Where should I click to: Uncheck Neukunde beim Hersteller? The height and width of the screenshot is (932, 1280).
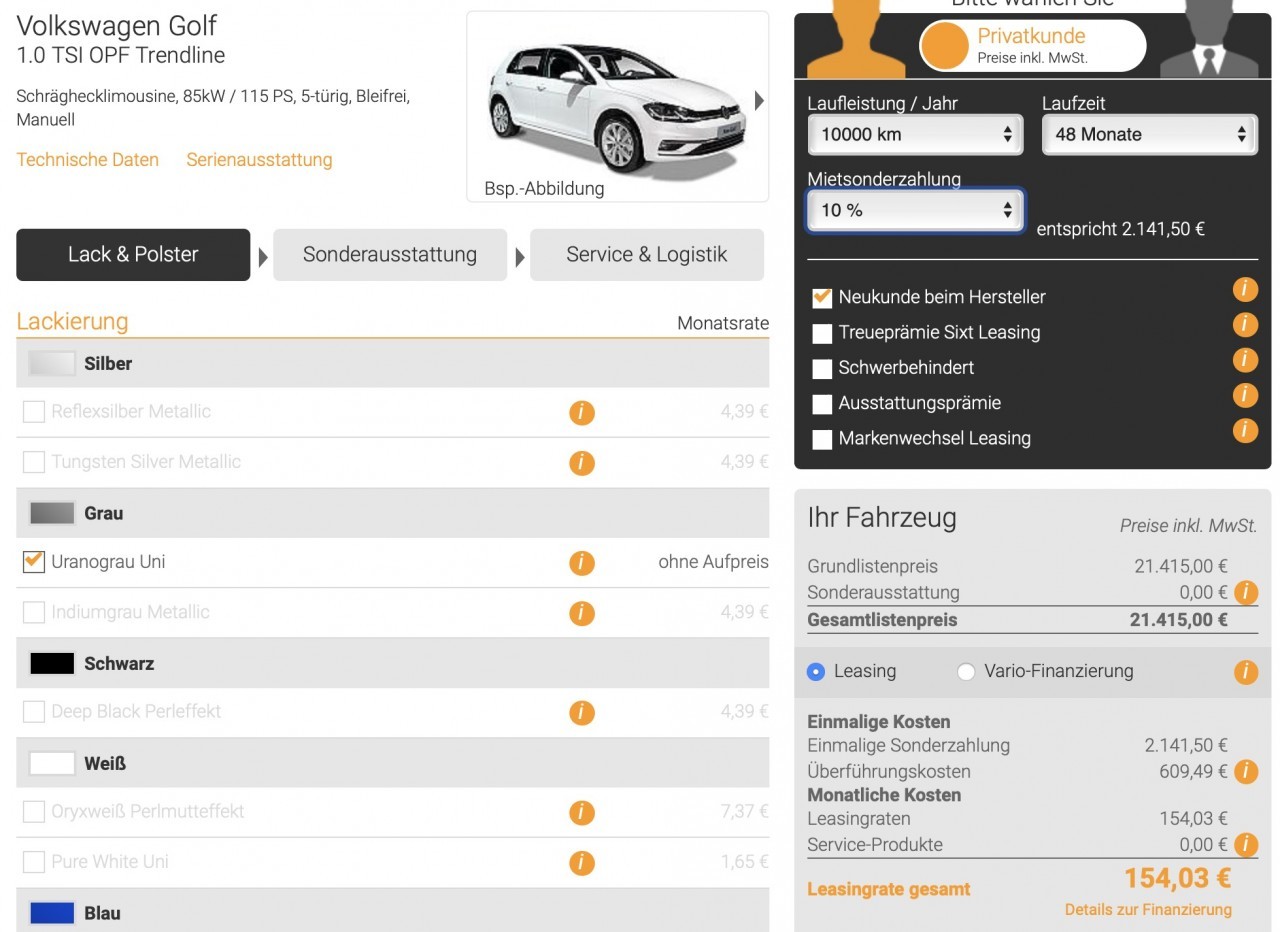pyautogui.click(x=822, y=298)
